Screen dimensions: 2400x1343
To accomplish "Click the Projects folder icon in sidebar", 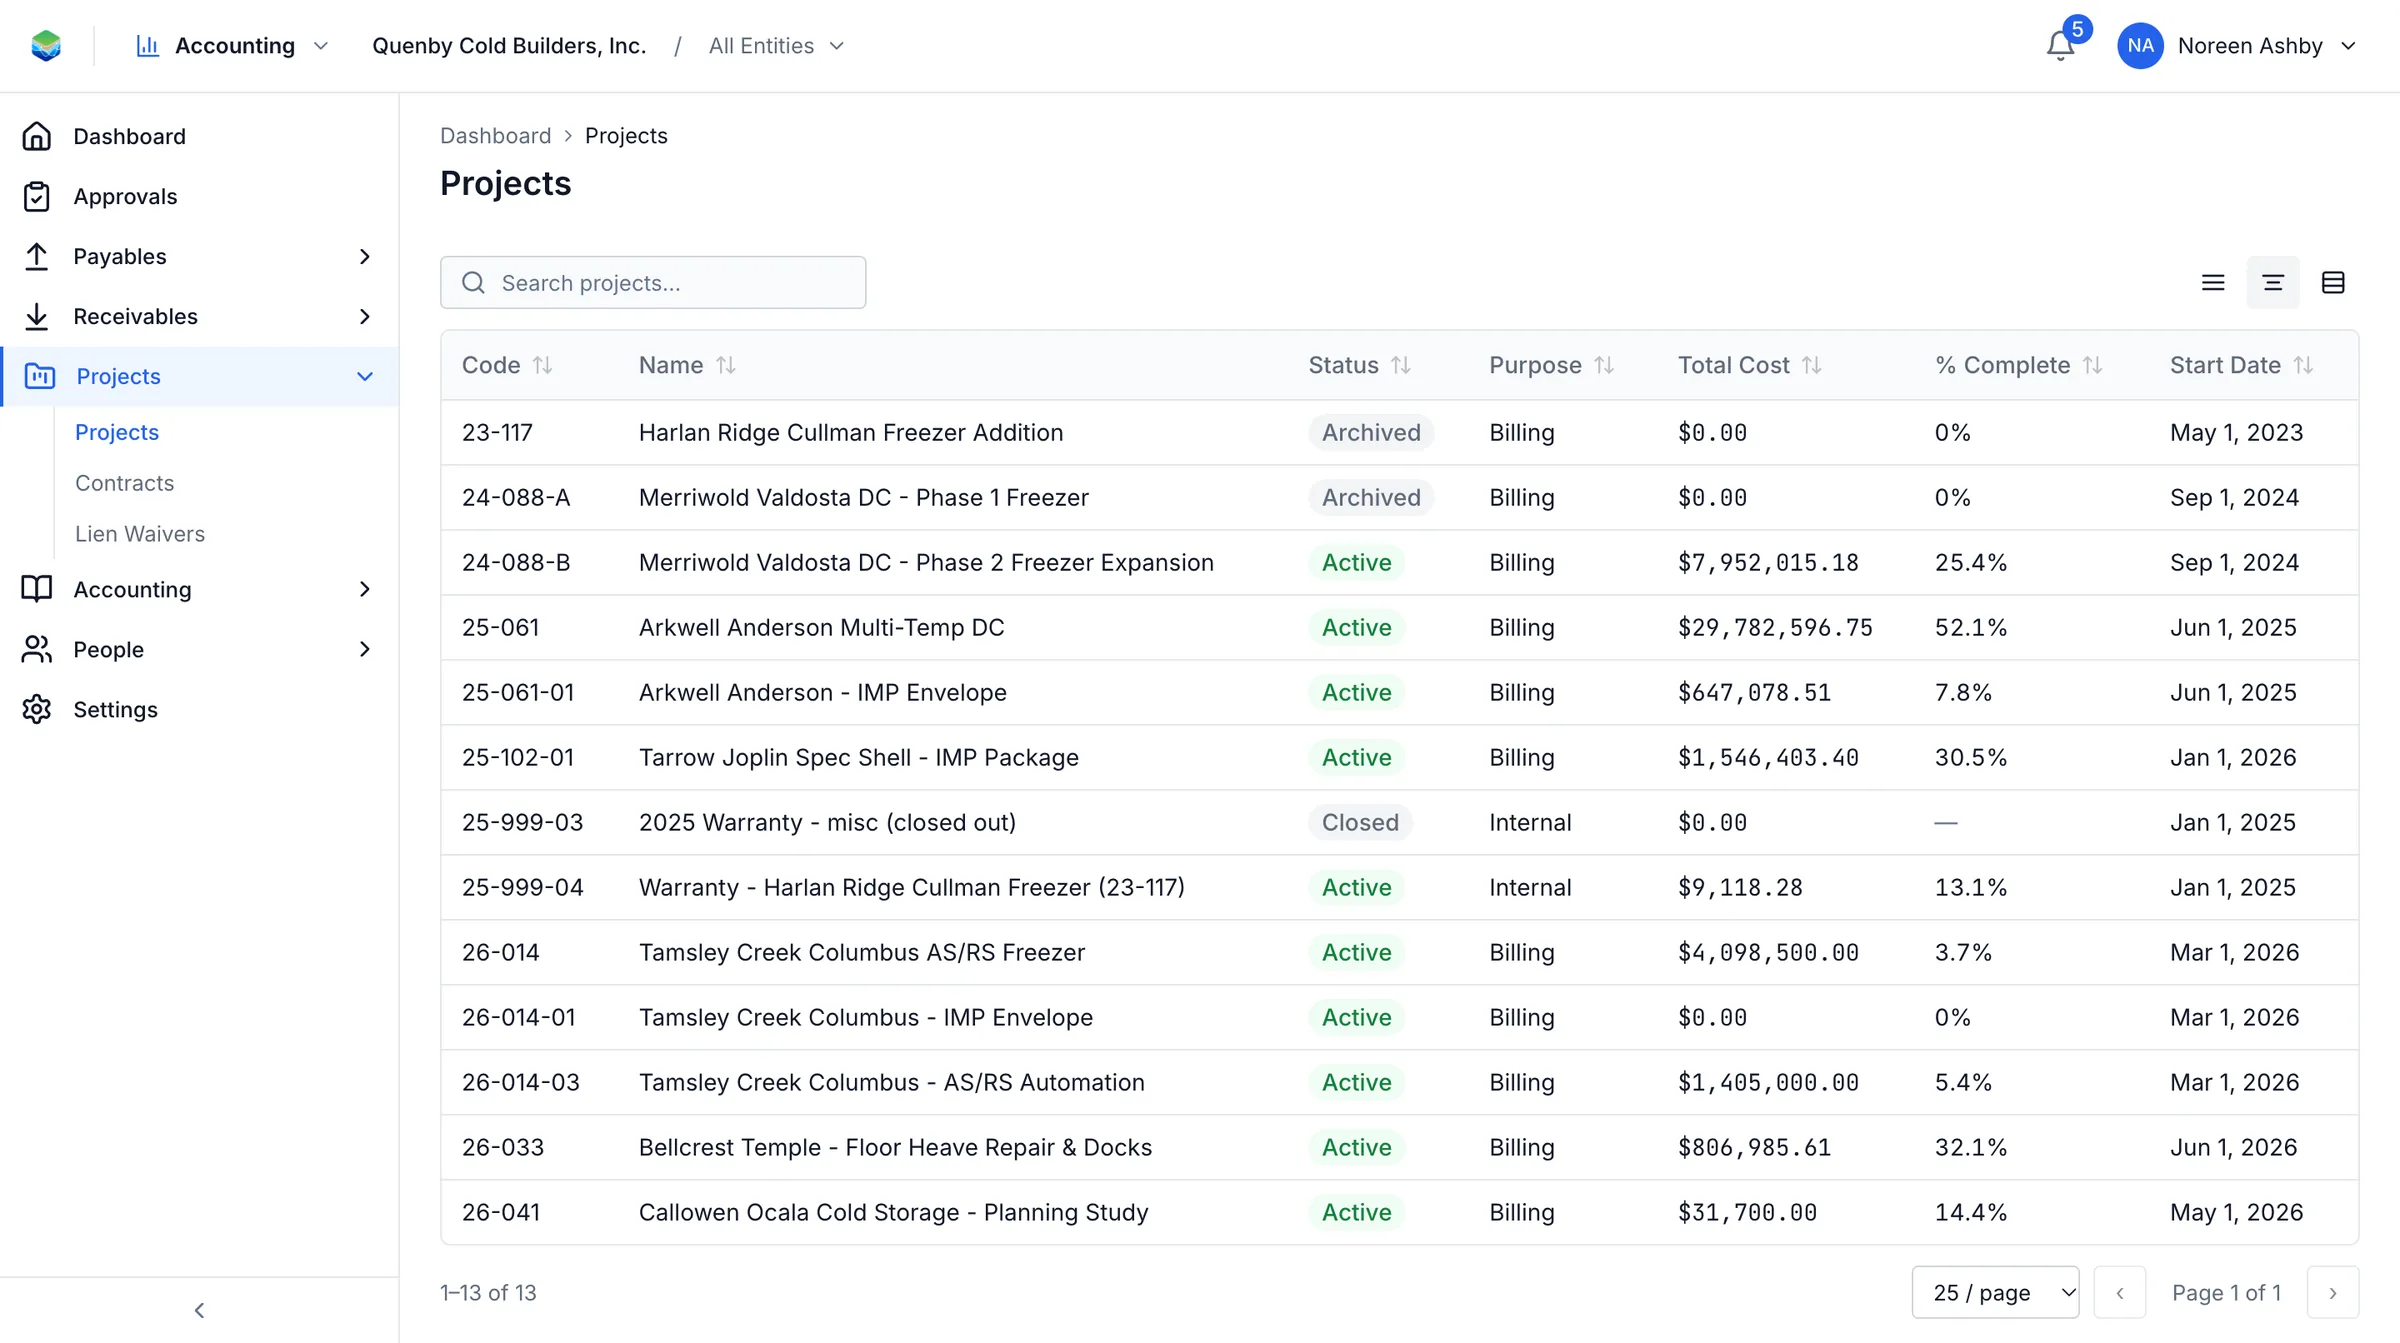I will [39, 376].
